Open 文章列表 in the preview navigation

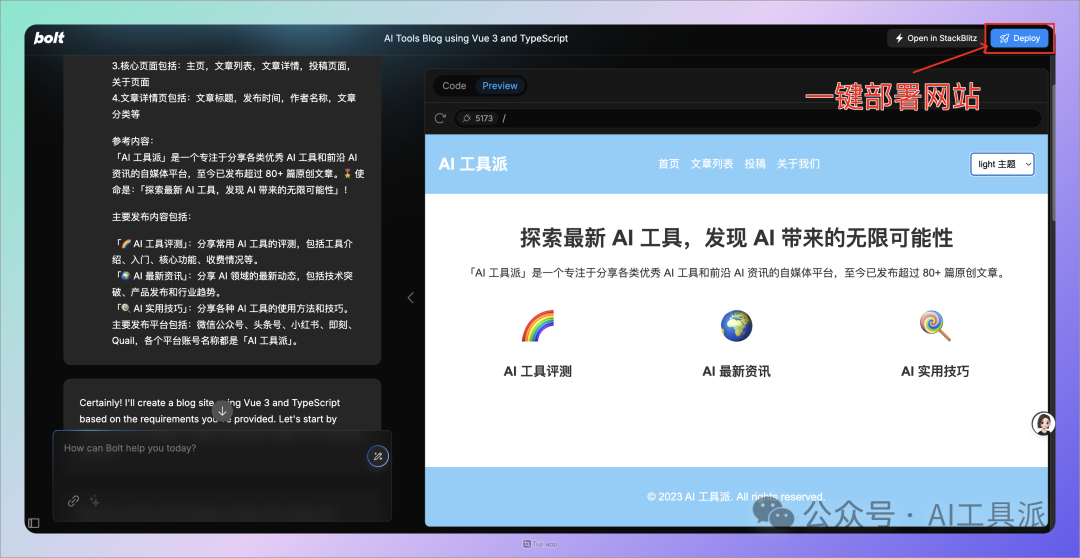click(x=712, y=164)
